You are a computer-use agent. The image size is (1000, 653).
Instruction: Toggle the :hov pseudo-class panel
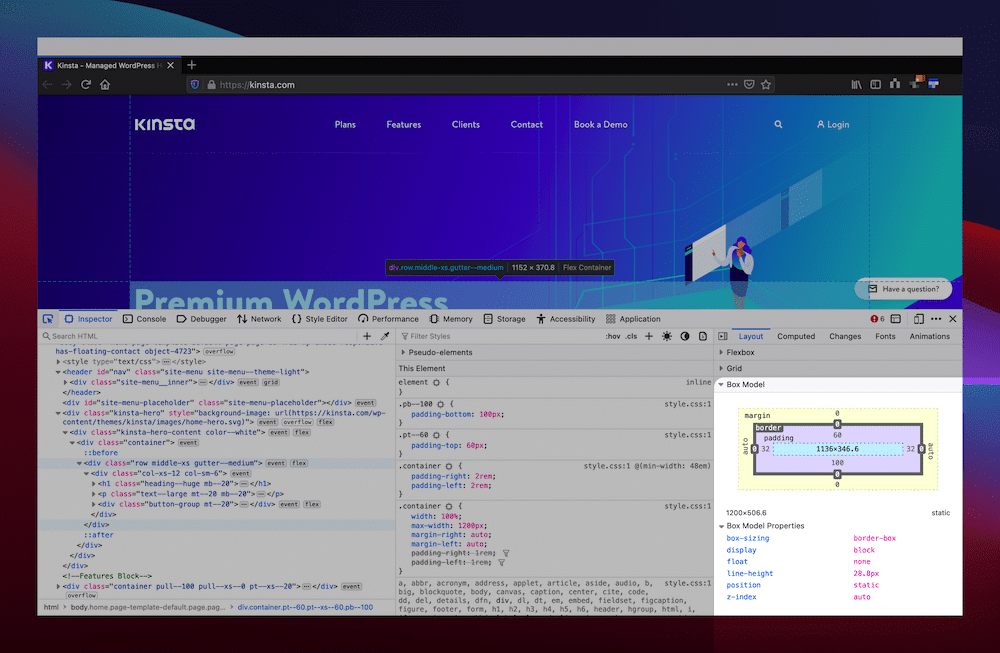(x=611, y=336)
